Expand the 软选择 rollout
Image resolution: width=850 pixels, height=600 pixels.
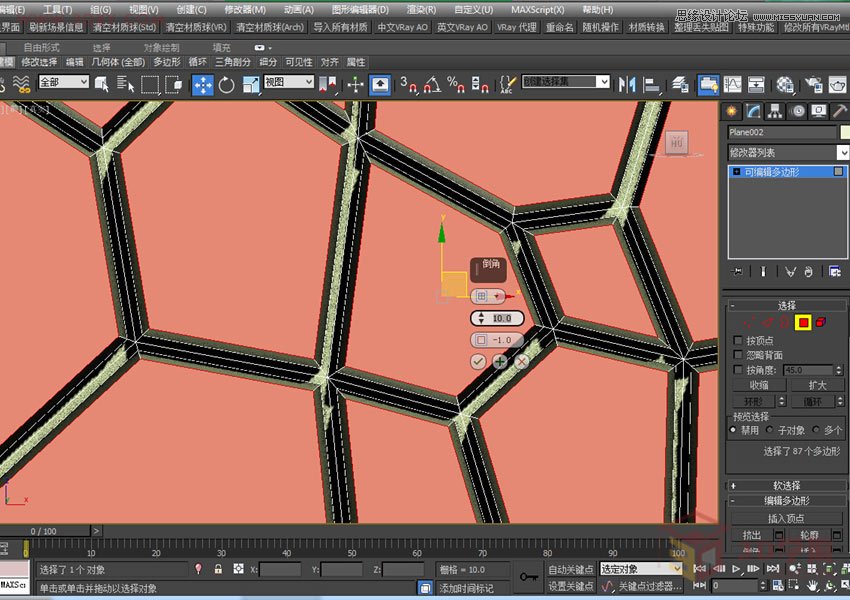coord(786,486)
